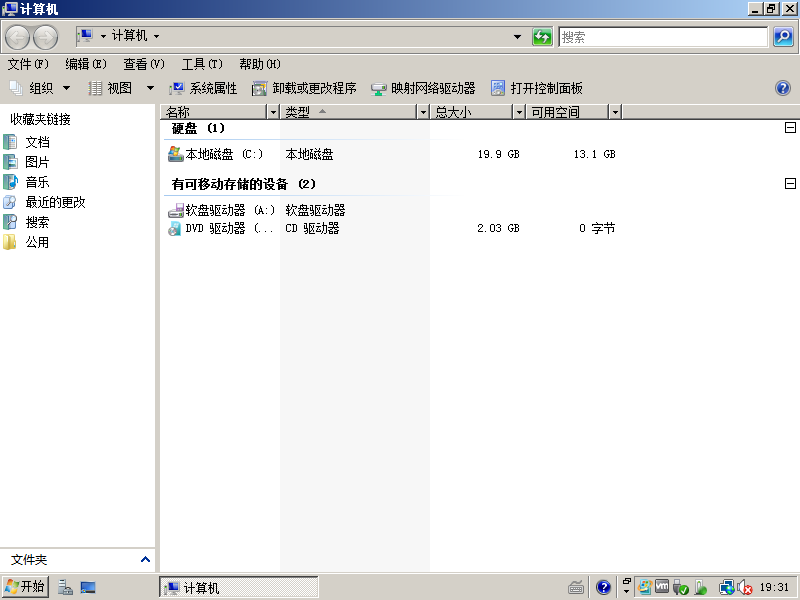The width and height of the screenshot is (800, 600).
Task: Click the 组织 toolbar button
Action: (x=39, y=88)
